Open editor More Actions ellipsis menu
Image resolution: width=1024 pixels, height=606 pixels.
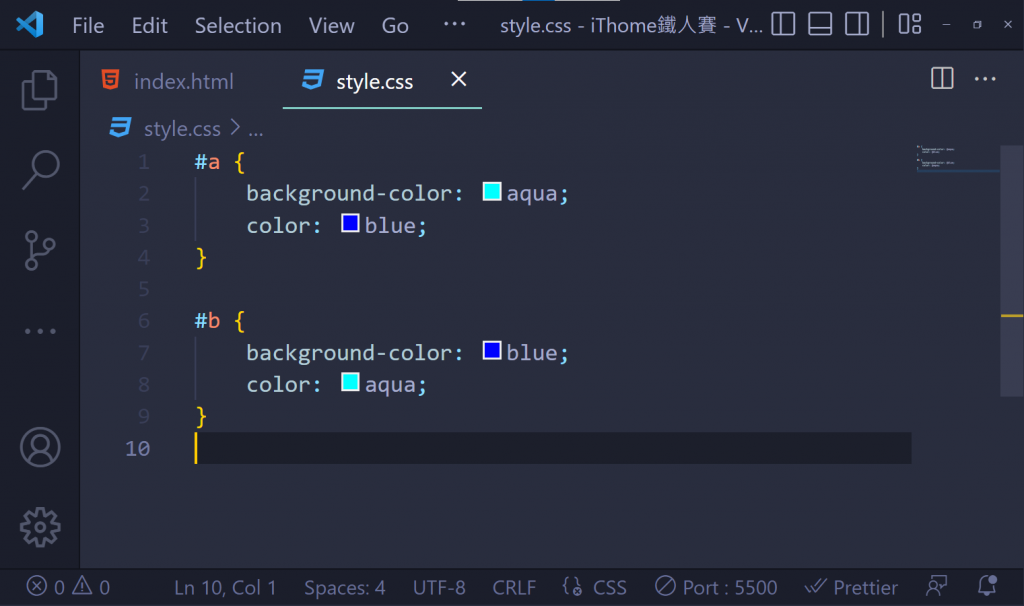click(x=985, y=79)
